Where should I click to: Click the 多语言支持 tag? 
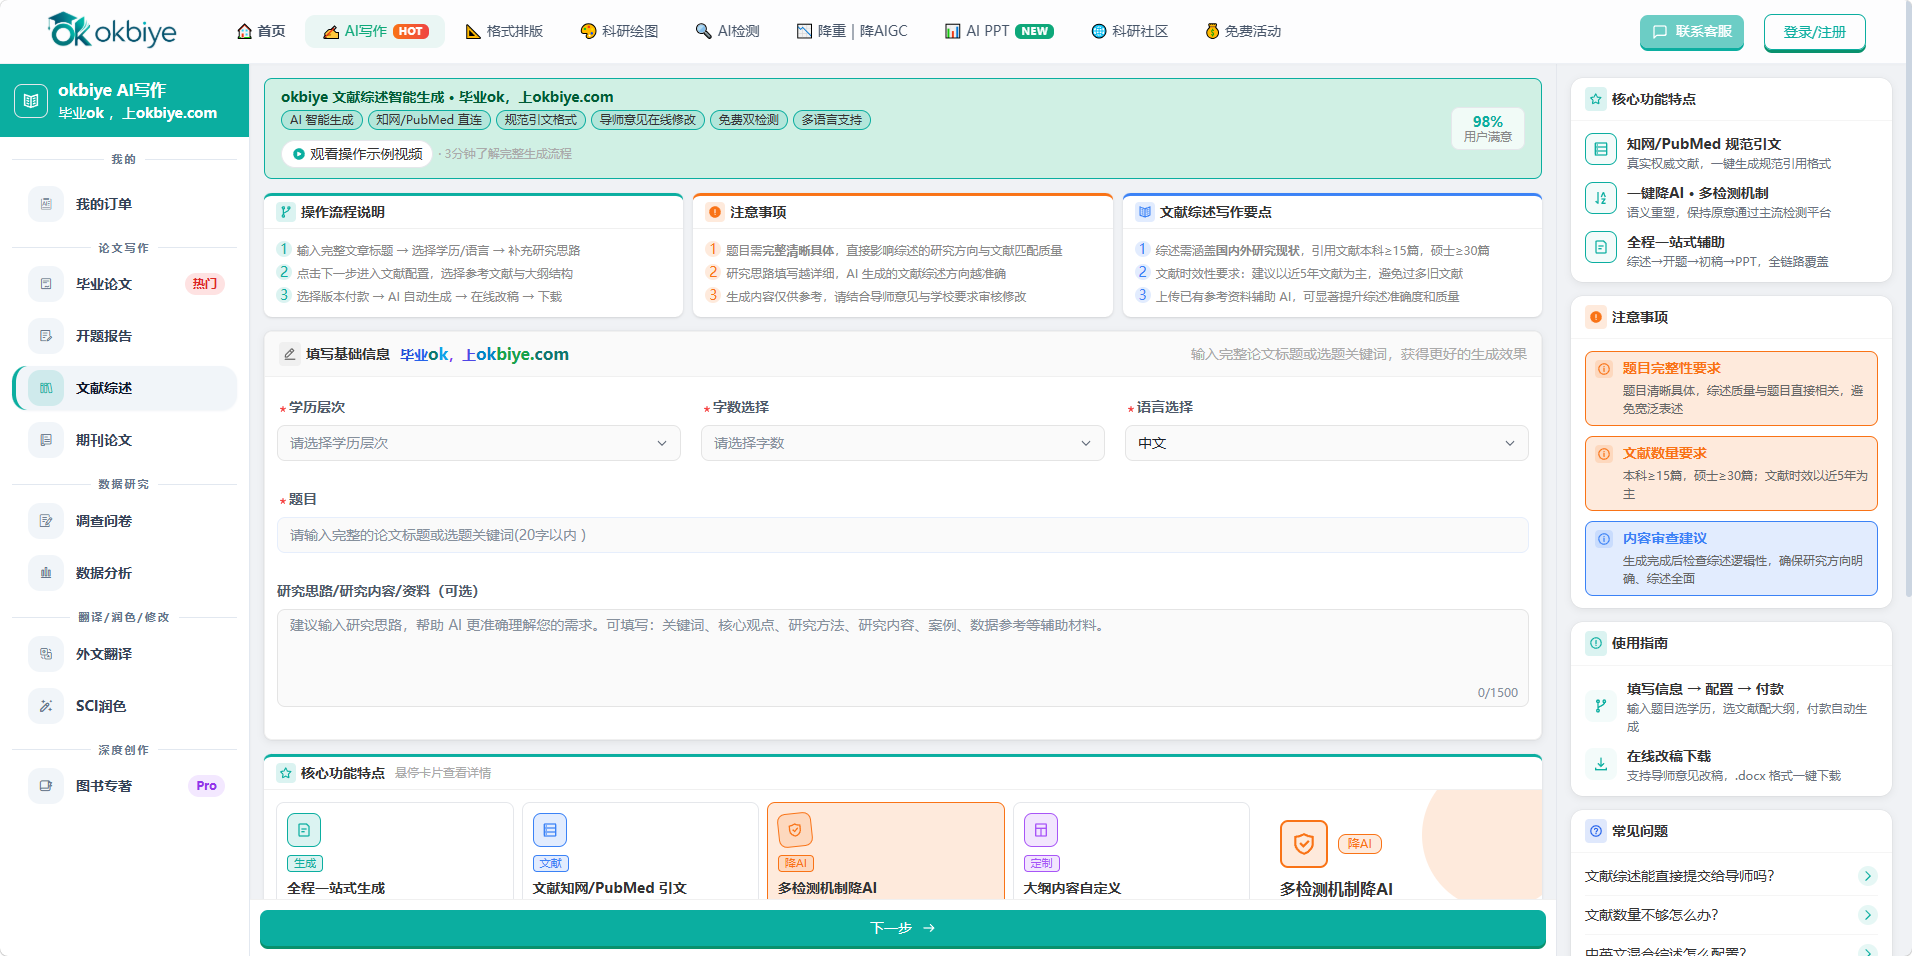pos(831,120)
